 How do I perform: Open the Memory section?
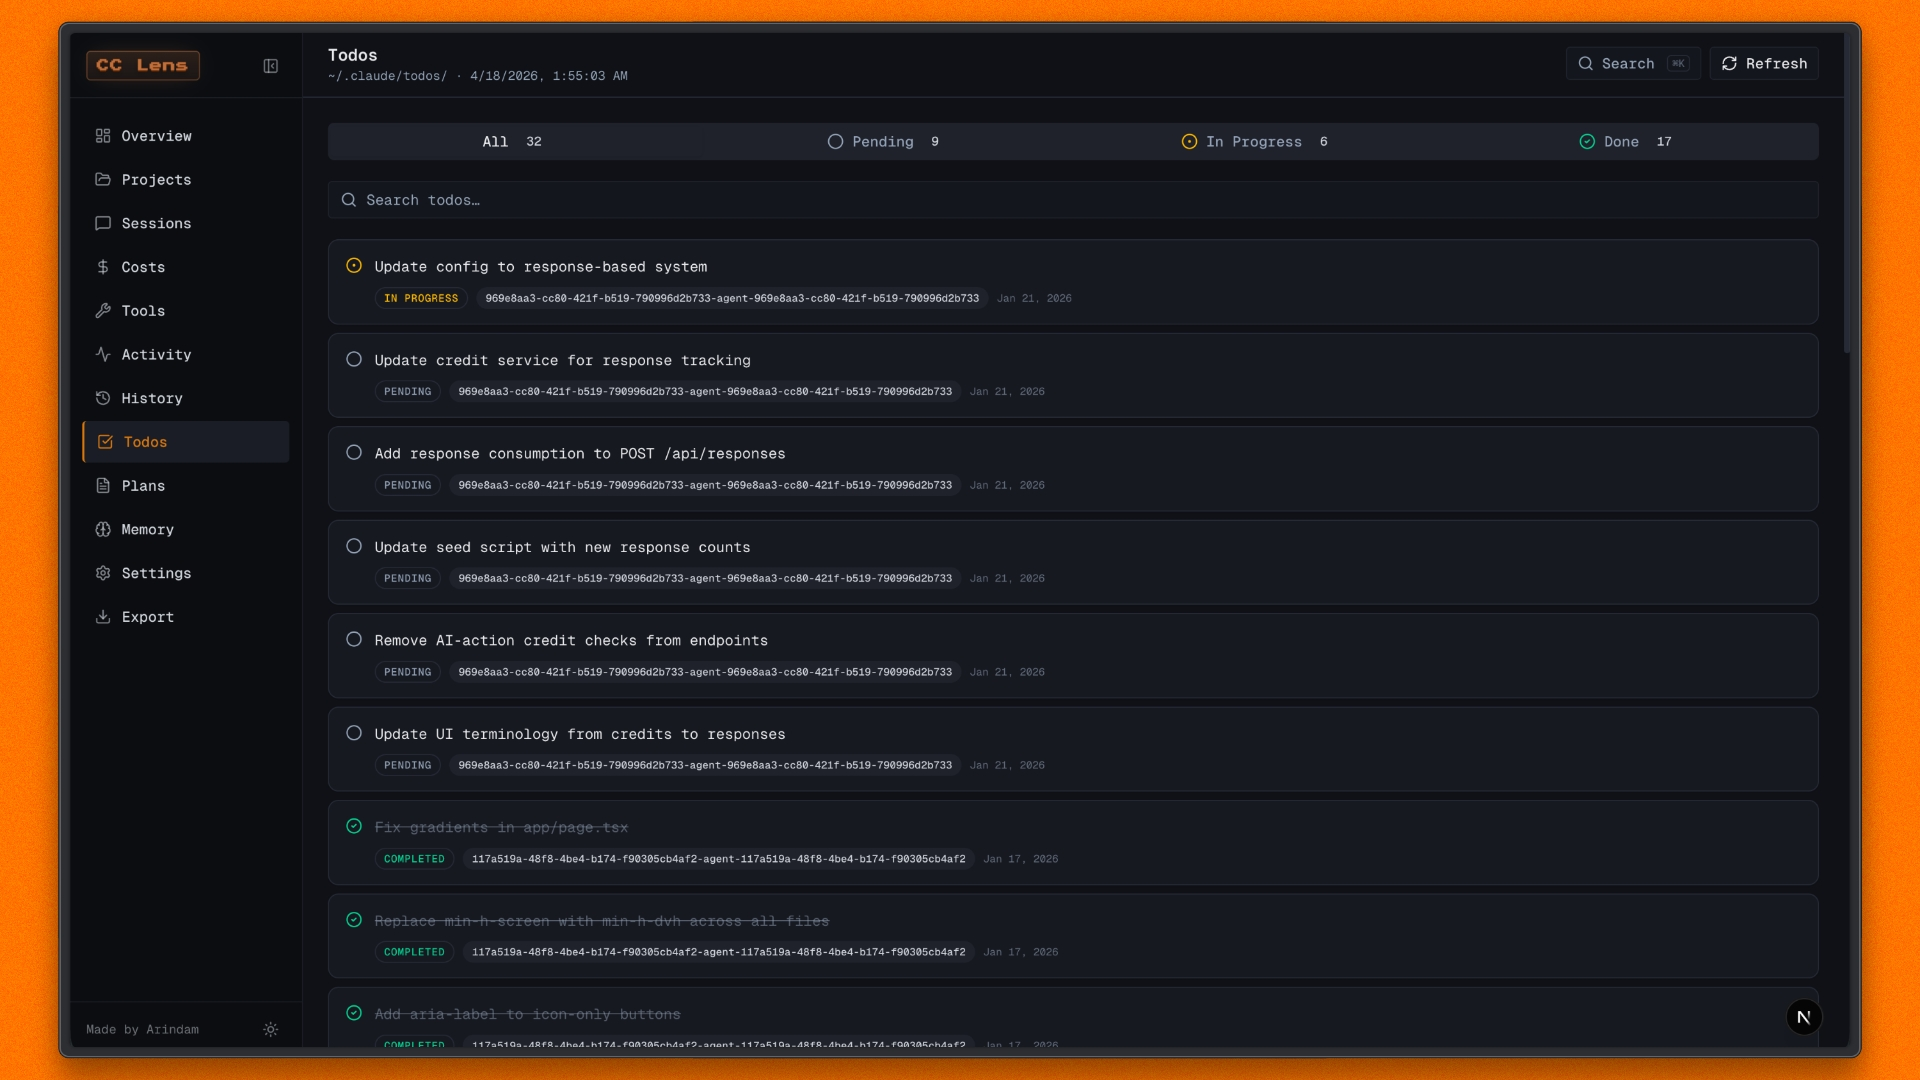point(147,530)
